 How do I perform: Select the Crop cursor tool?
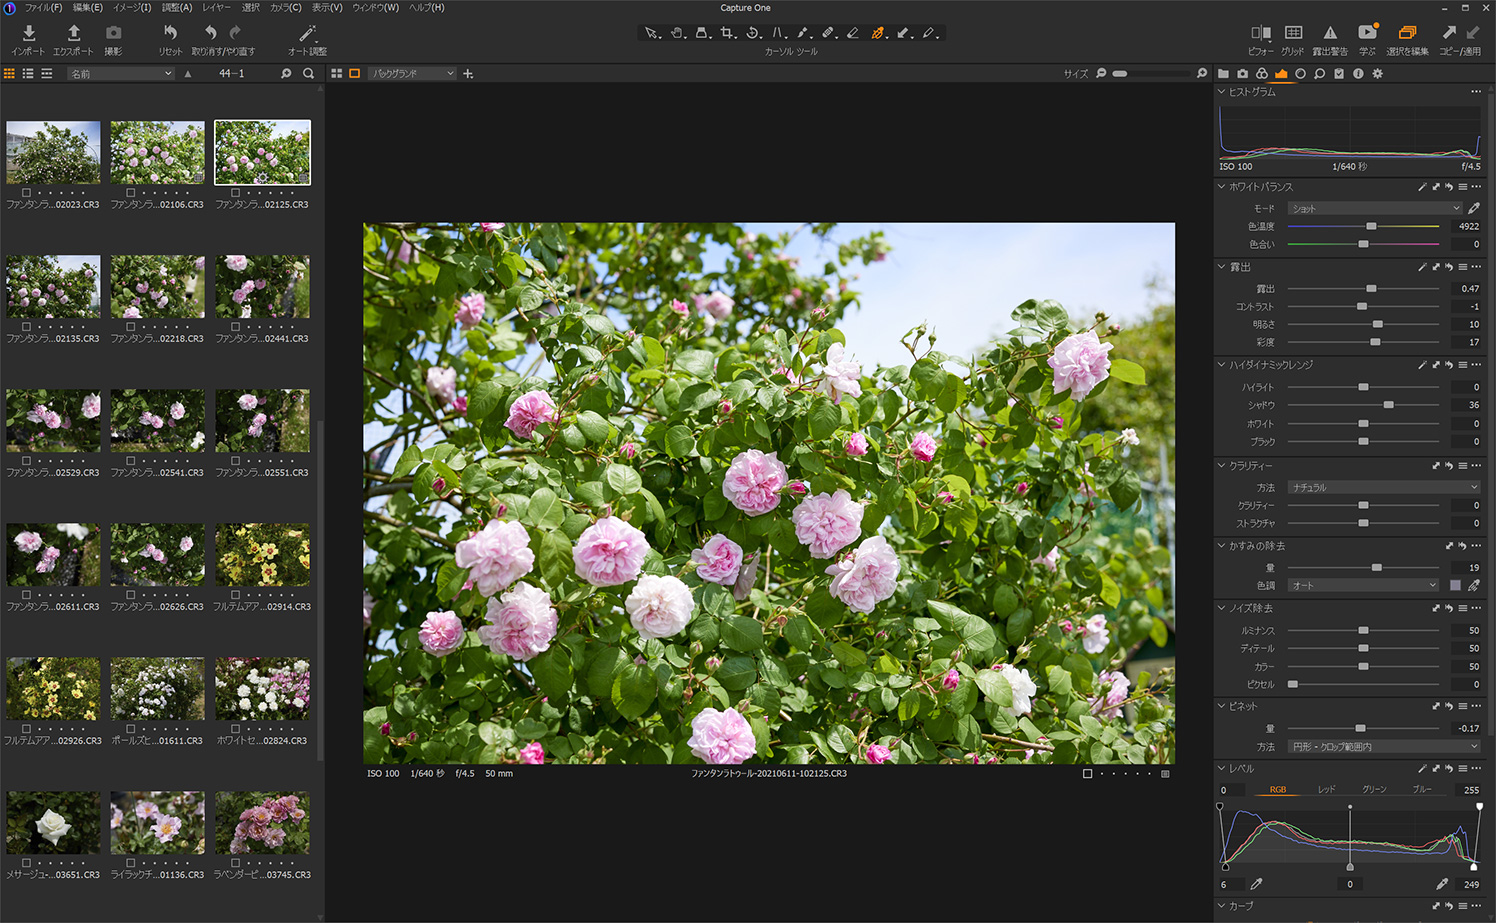tap(727, 33)
